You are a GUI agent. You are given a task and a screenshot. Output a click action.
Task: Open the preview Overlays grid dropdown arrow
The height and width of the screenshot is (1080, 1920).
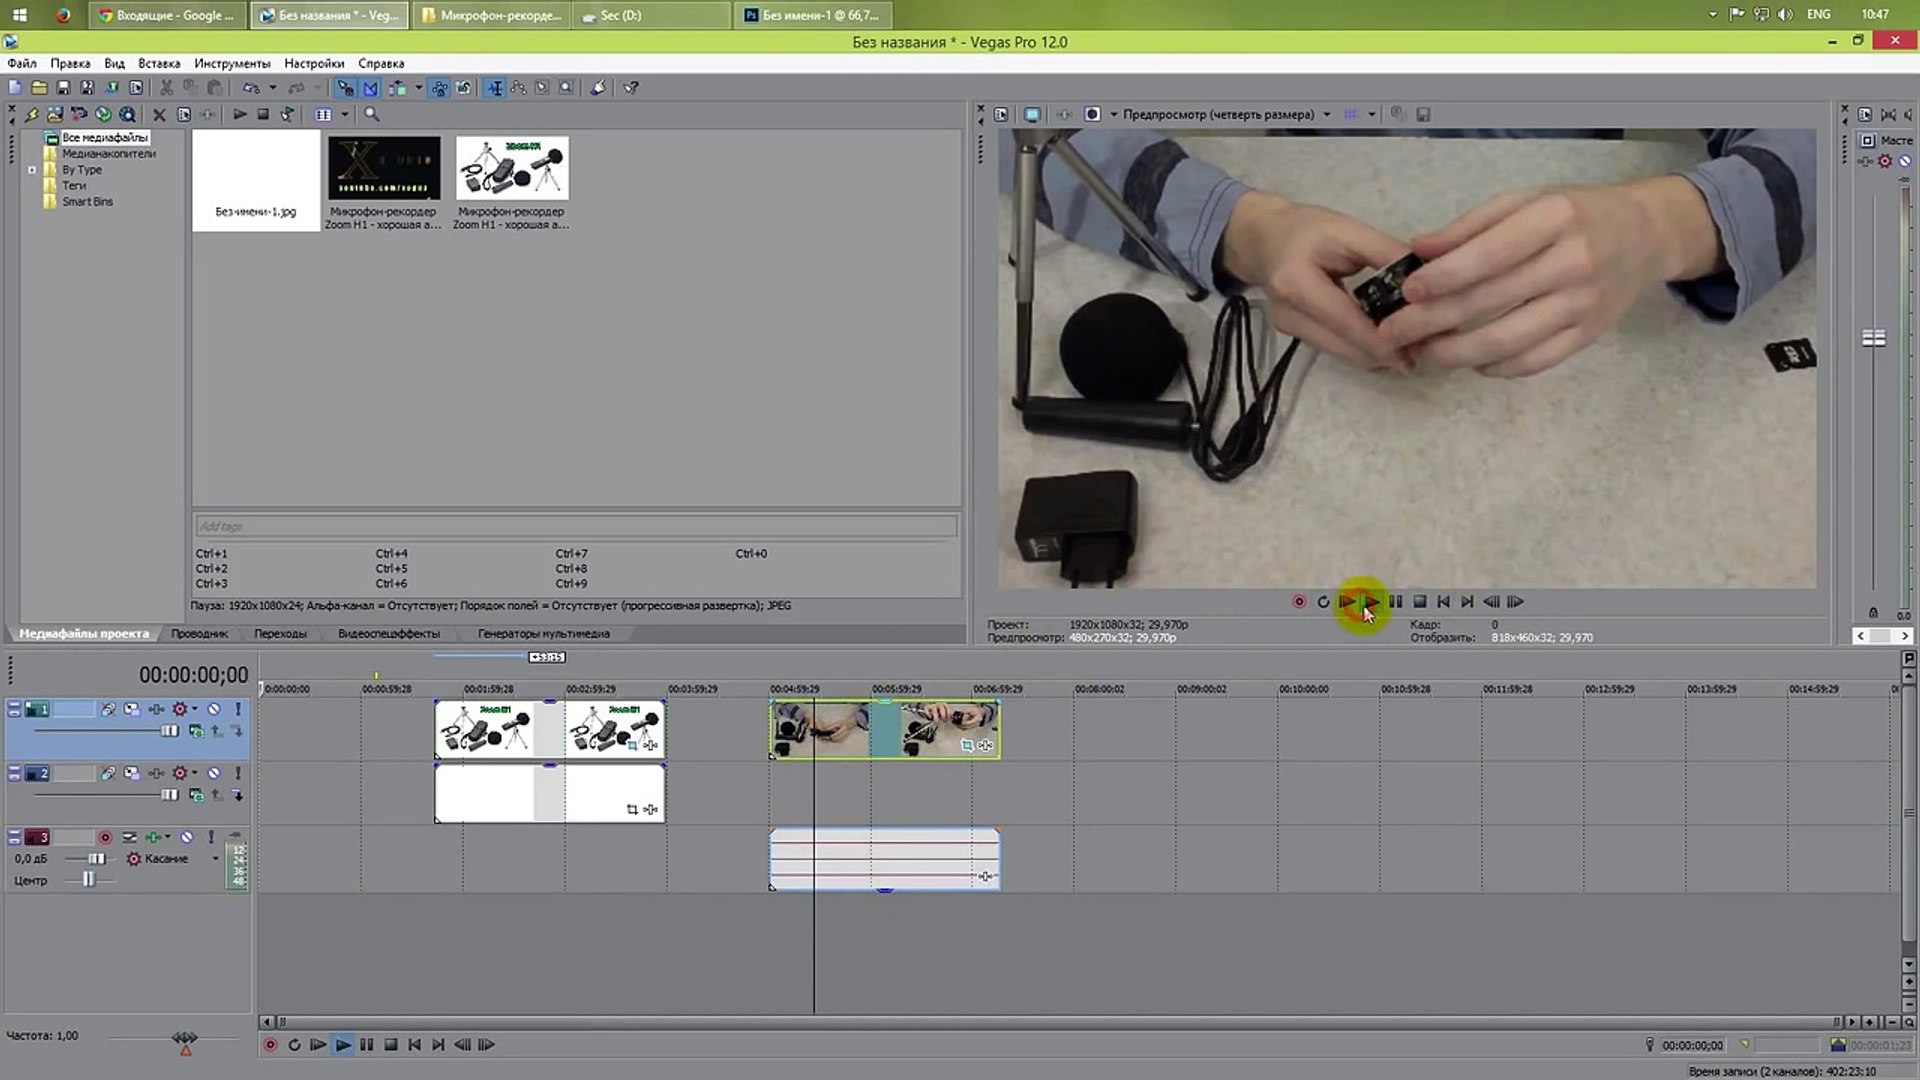click(1372, 115)
